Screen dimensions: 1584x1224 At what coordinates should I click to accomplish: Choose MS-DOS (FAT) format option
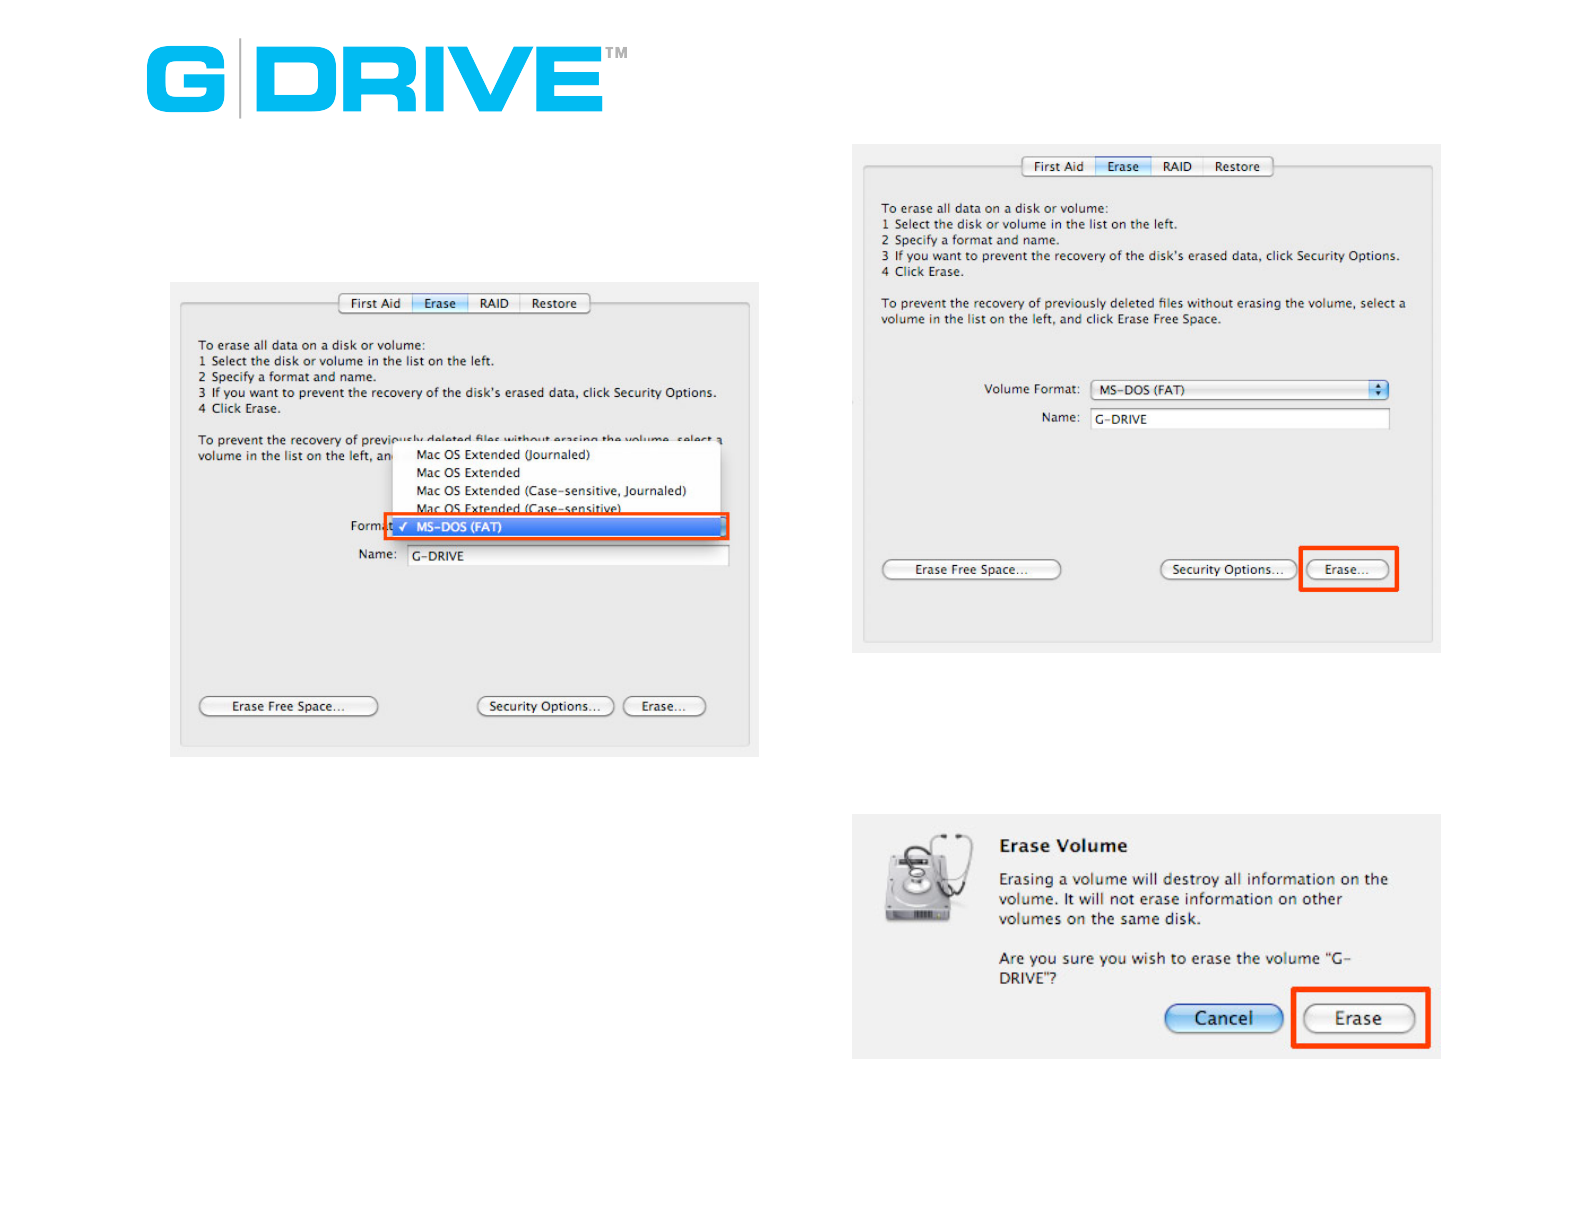(558, 527)
